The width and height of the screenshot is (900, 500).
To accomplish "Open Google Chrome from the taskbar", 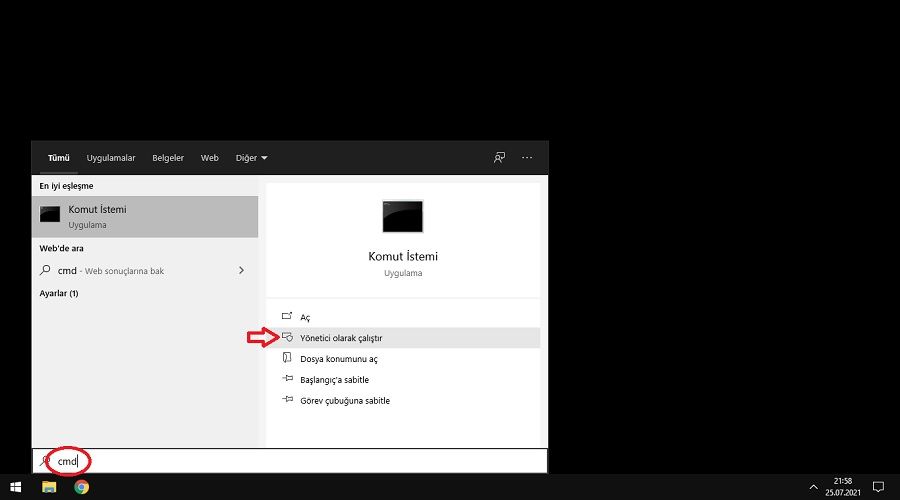I will coord(82,487).
